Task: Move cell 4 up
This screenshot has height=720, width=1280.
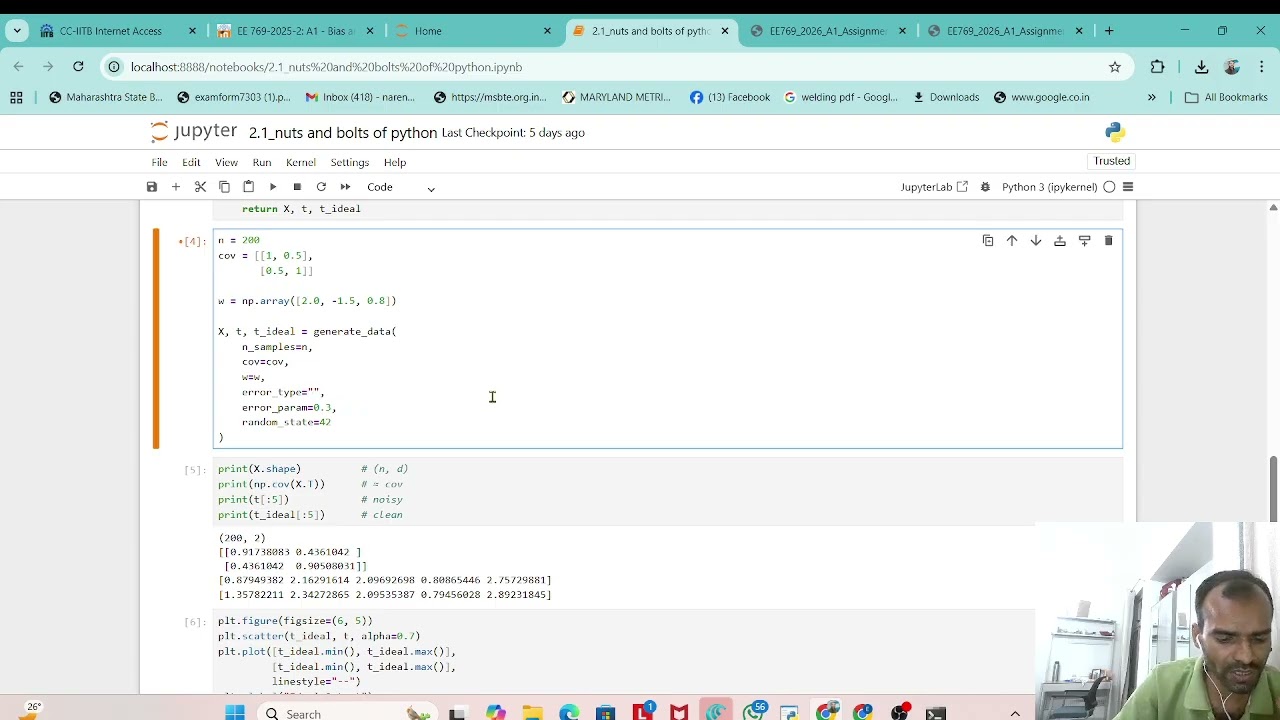Action: pyautogui.click(x=1012, y=241)
